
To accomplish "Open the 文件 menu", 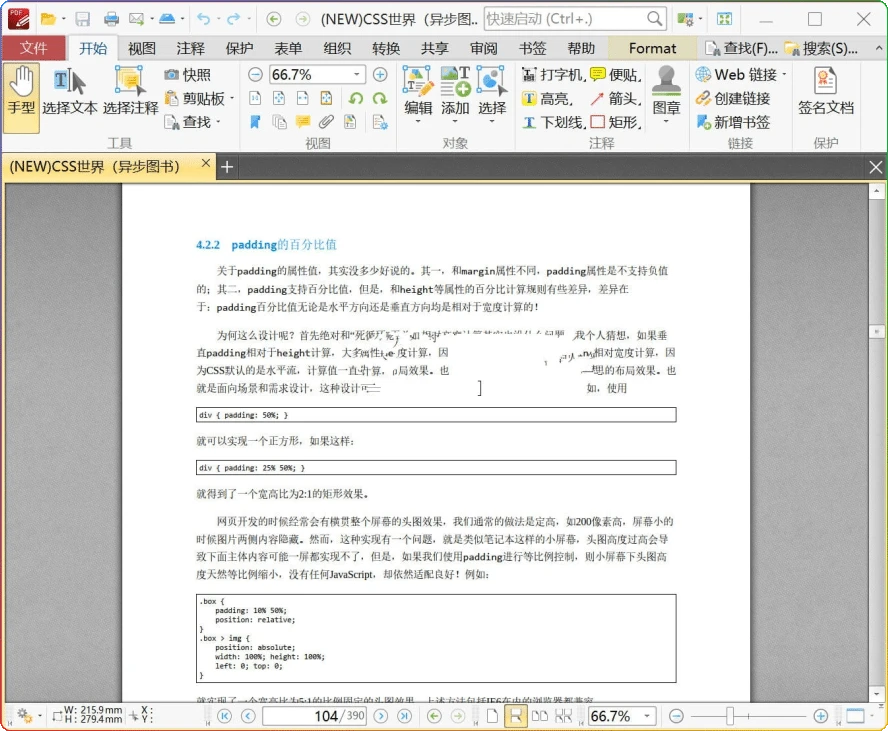I will (x=34, y=47).
